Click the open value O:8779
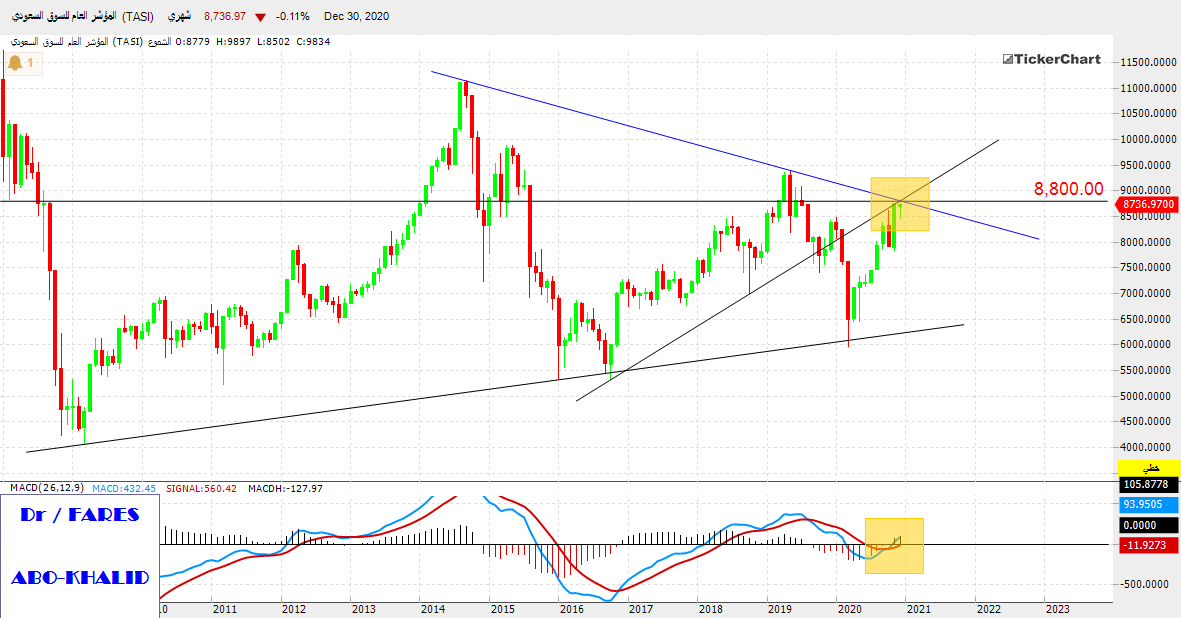 (192, 41)
